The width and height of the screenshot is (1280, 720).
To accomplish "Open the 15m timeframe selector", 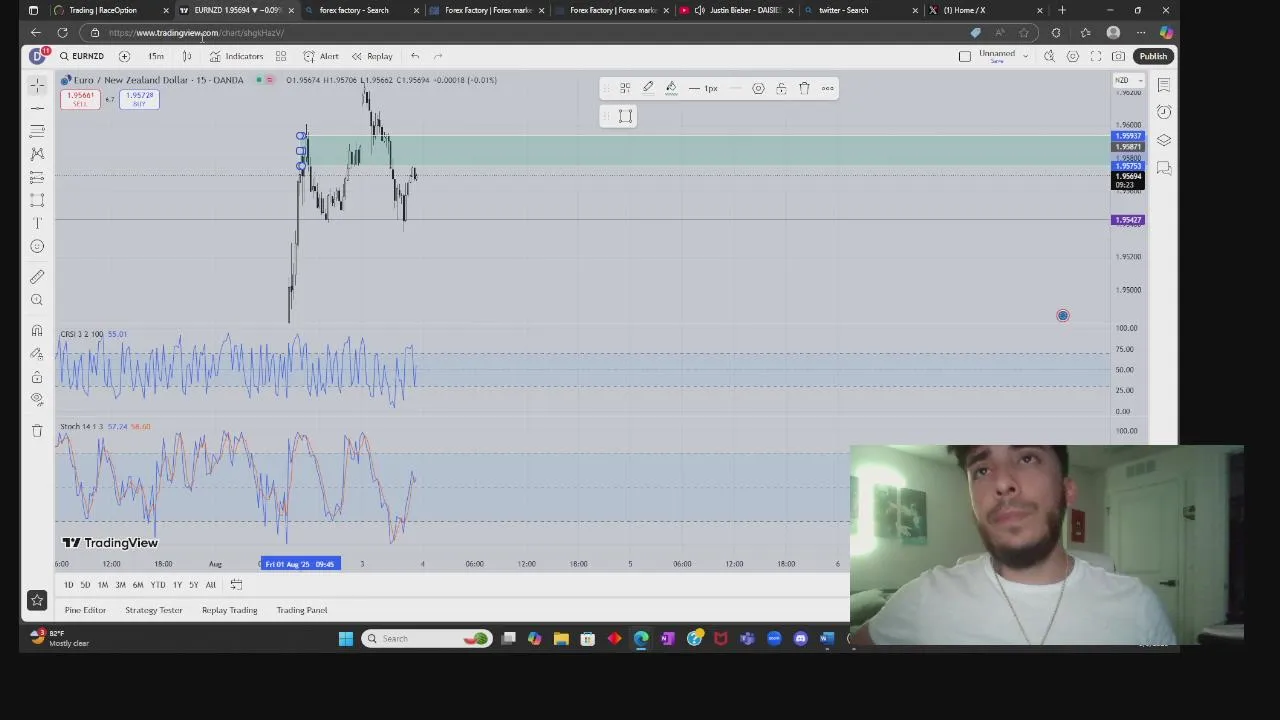I will [x=156, y=56].
